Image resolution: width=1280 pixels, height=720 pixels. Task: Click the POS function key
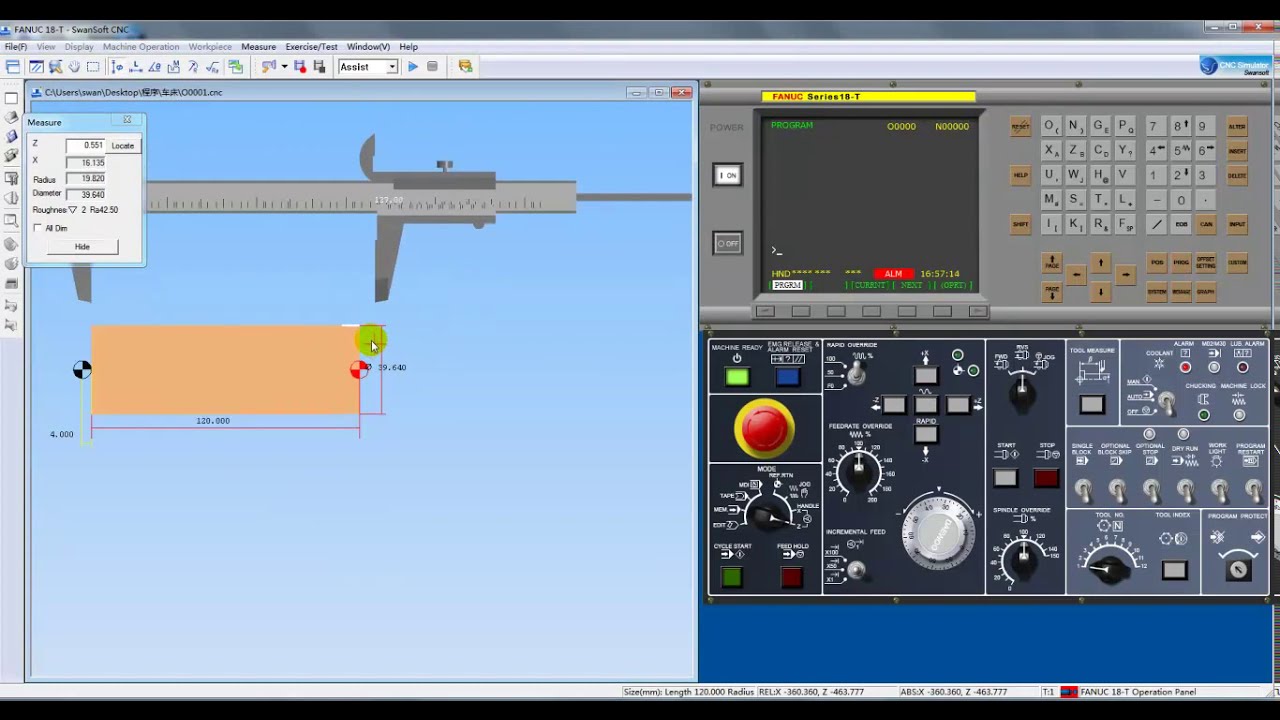(1157, 262)
